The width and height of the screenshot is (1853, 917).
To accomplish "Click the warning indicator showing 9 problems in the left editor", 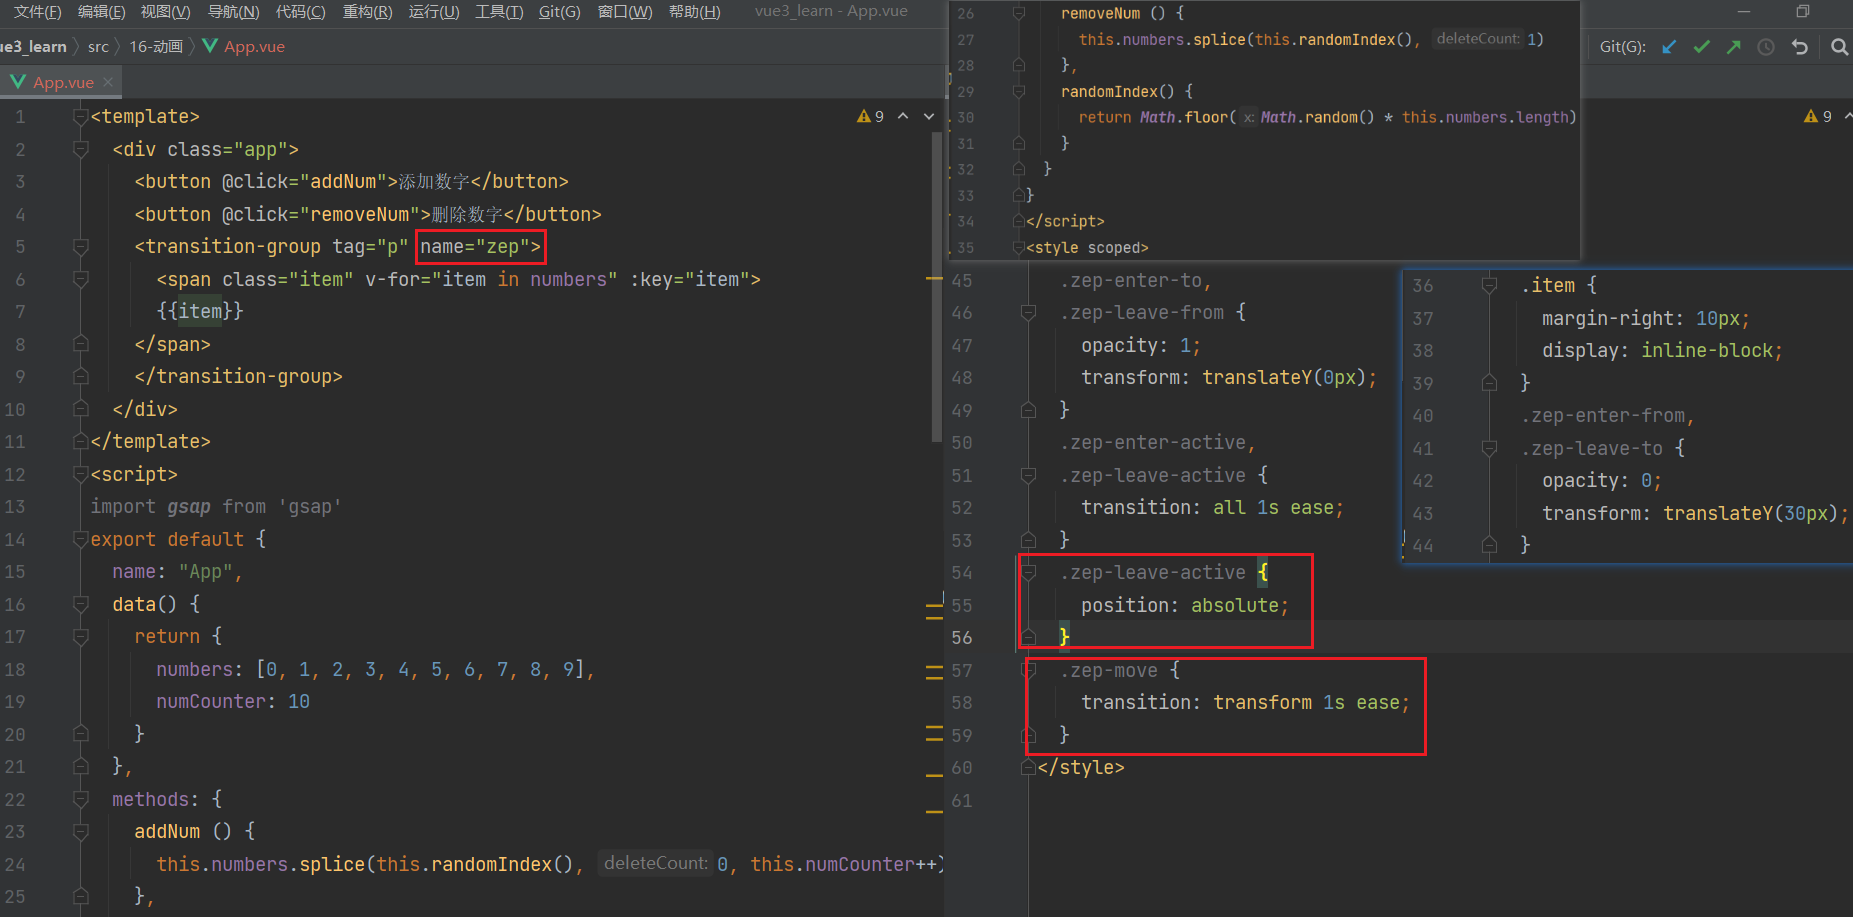I will tap(870, 116).
